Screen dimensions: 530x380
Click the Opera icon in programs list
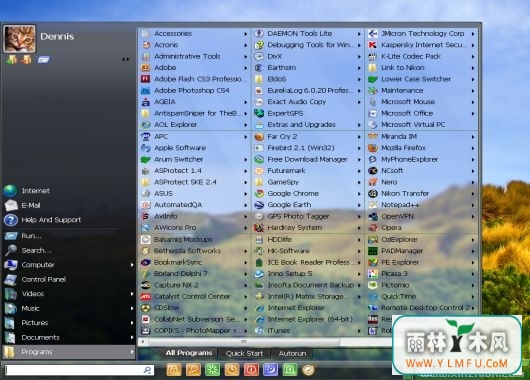coord(372,228)
